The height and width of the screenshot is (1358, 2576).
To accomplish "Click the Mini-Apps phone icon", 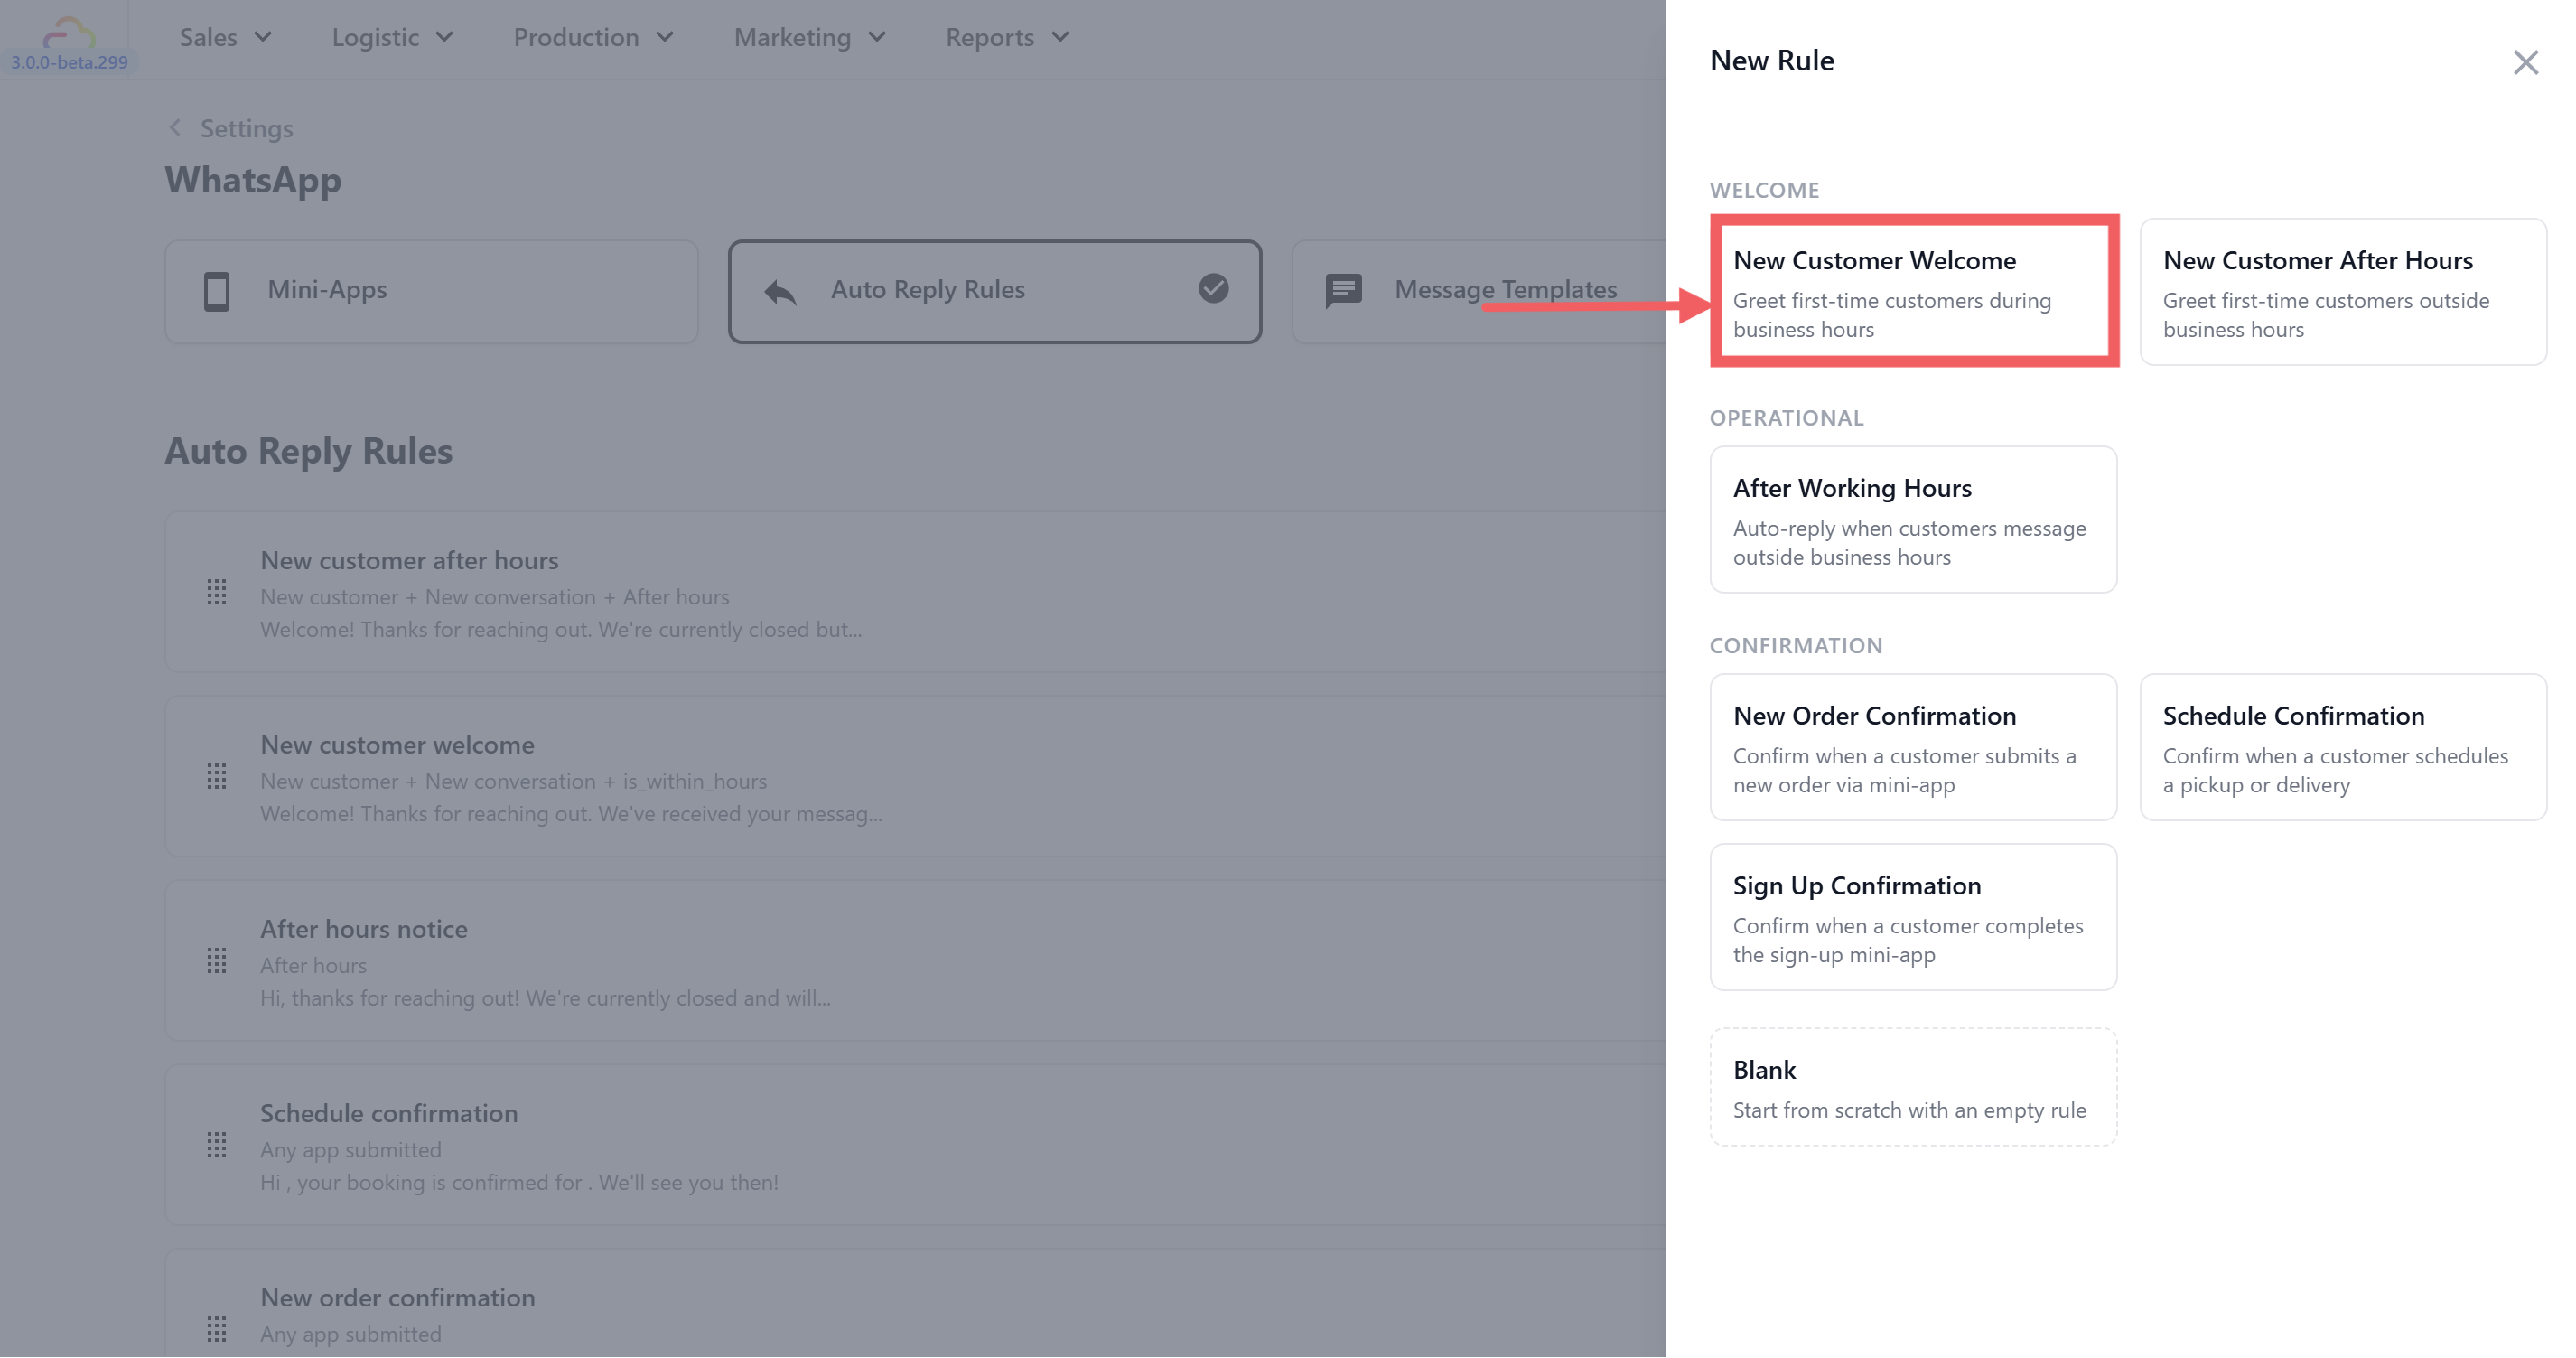I will pos(216,291).
